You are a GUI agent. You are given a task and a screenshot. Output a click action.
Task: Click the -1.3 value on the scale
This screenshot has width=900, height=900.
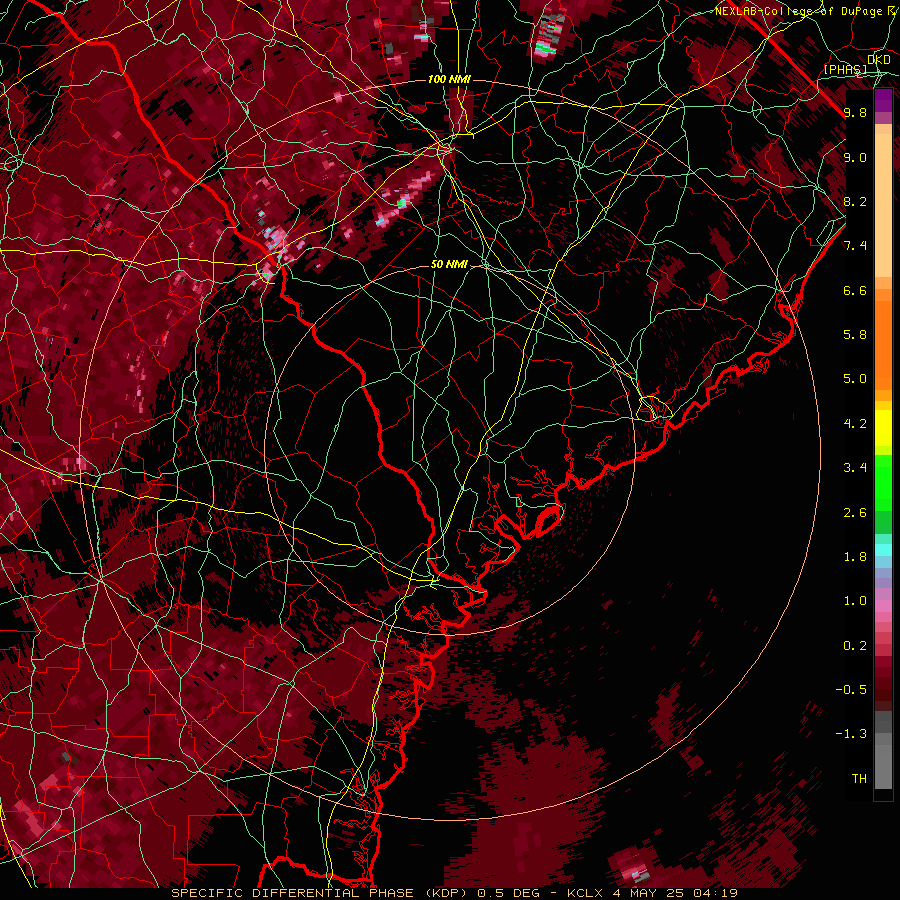click(851, 734)
